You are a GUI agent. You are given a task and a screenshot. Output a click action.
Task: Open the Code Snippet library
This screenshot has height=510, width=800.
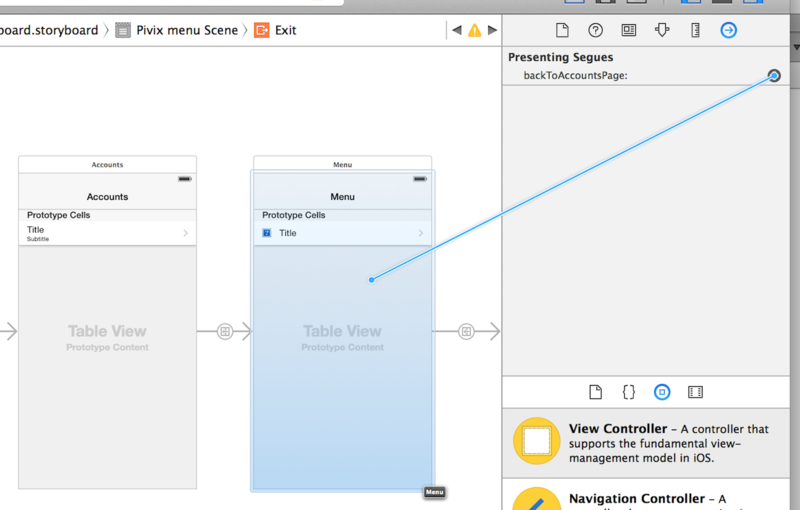point(629,392)
